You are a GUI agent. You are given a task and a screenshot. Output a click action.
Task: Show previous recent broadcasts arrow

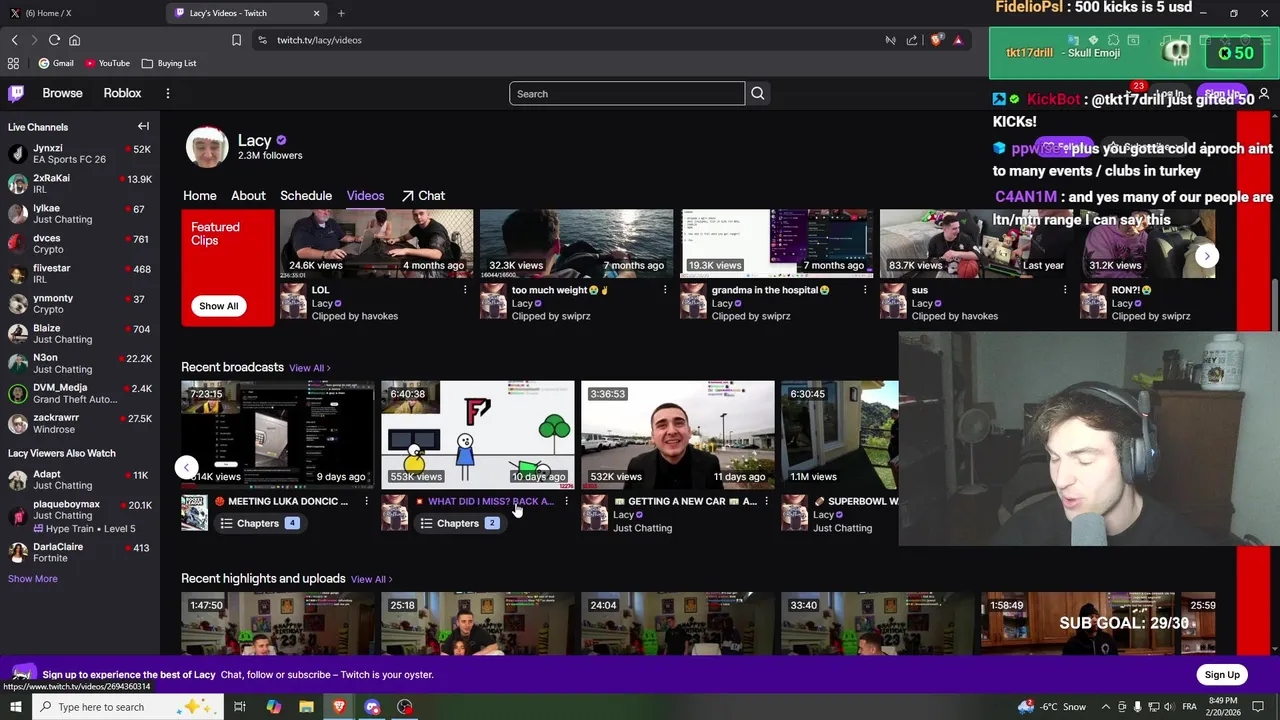point(186,467)
